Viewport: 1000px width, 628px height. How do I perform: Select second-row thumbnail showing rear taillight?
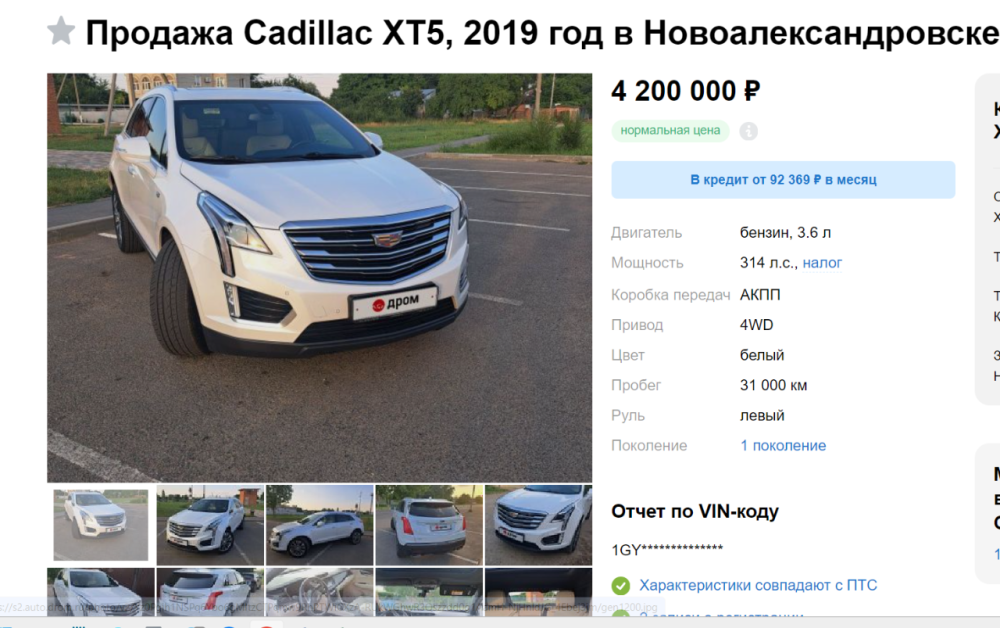click(210, 592)
